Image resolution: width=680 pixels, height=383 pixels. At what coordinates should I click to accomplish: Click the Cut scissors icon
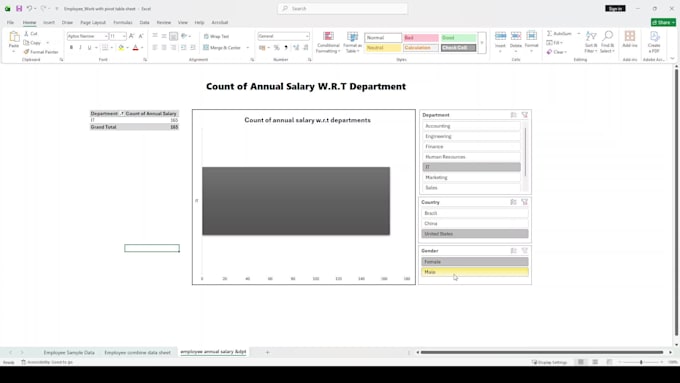(26, 33)
